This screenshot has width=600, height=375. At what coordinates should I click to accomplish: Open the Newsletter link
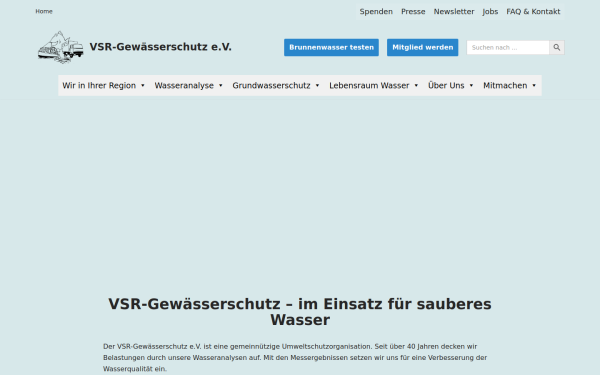tap(454, 11)
